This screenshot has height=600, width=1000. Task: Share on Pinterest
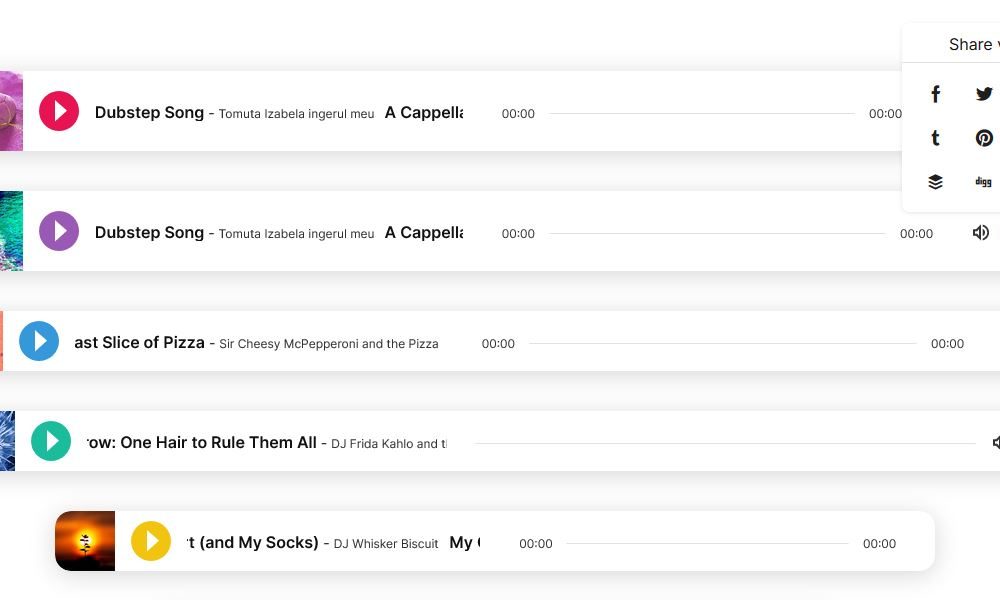tap(984, 138)
